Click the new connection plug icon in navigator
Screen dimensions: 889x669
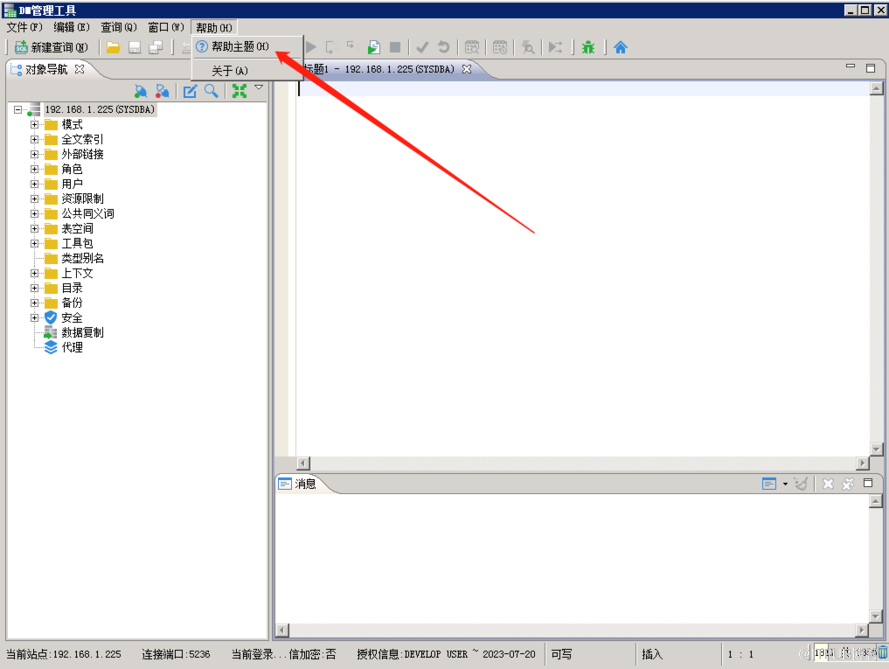(141, 91)
